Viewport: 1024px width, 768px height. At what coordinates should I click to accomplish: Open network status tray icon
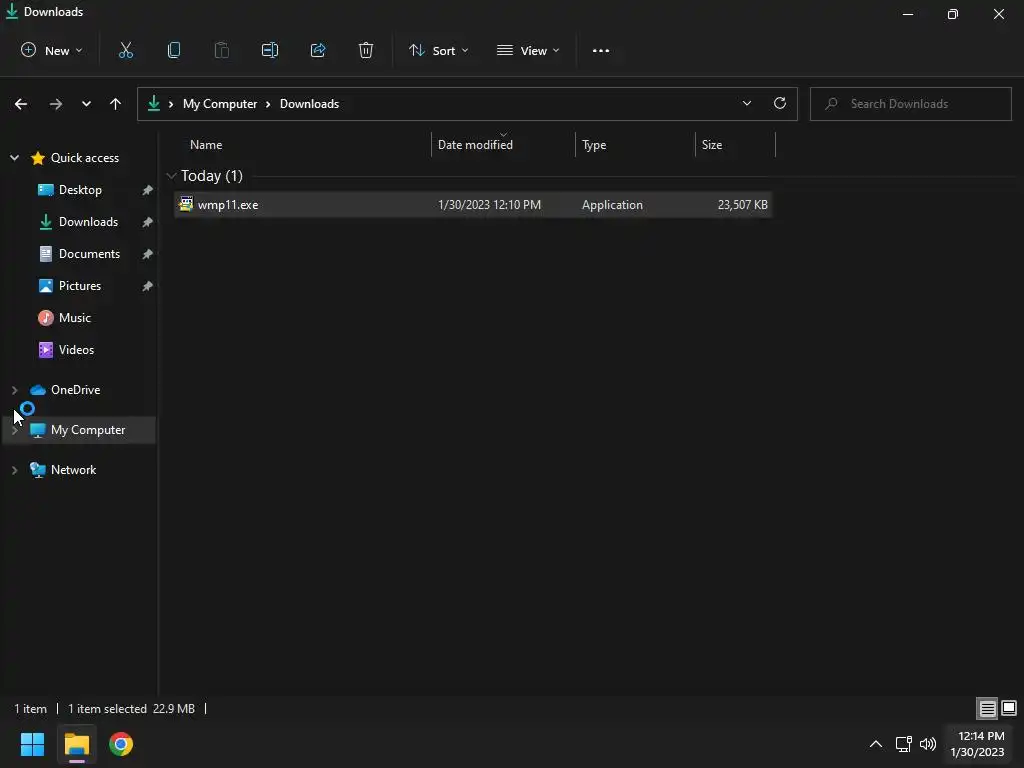coord(904,744)
